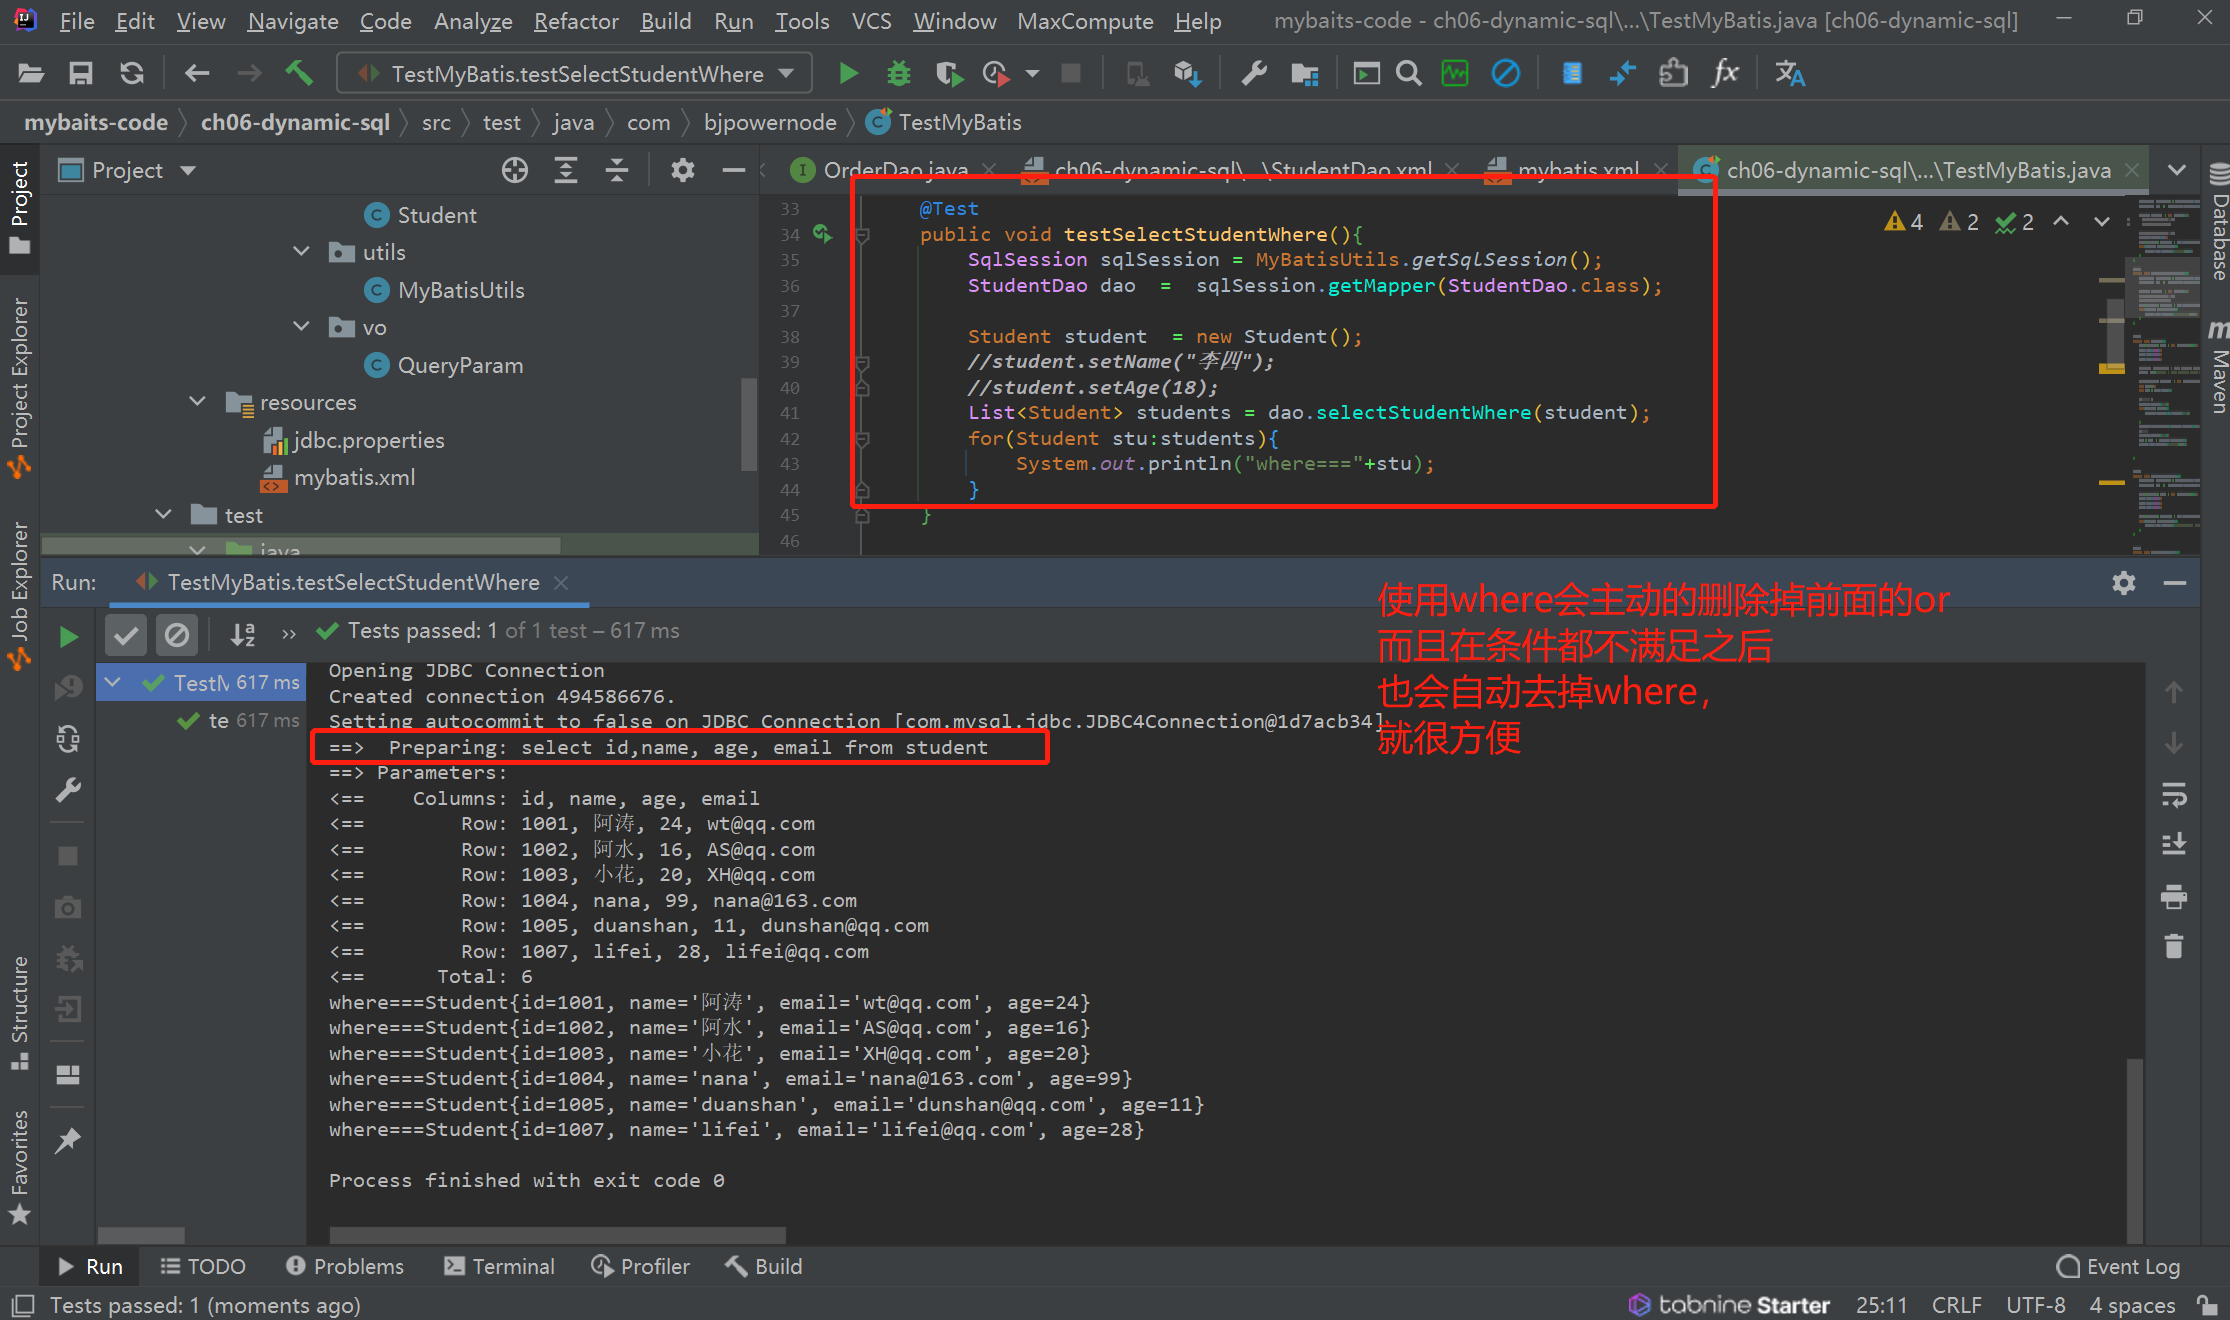Screen dimensions: 2230x1320
Task: Click Synchronize refresh icon in toolbar
Action: tap(131, 73)
